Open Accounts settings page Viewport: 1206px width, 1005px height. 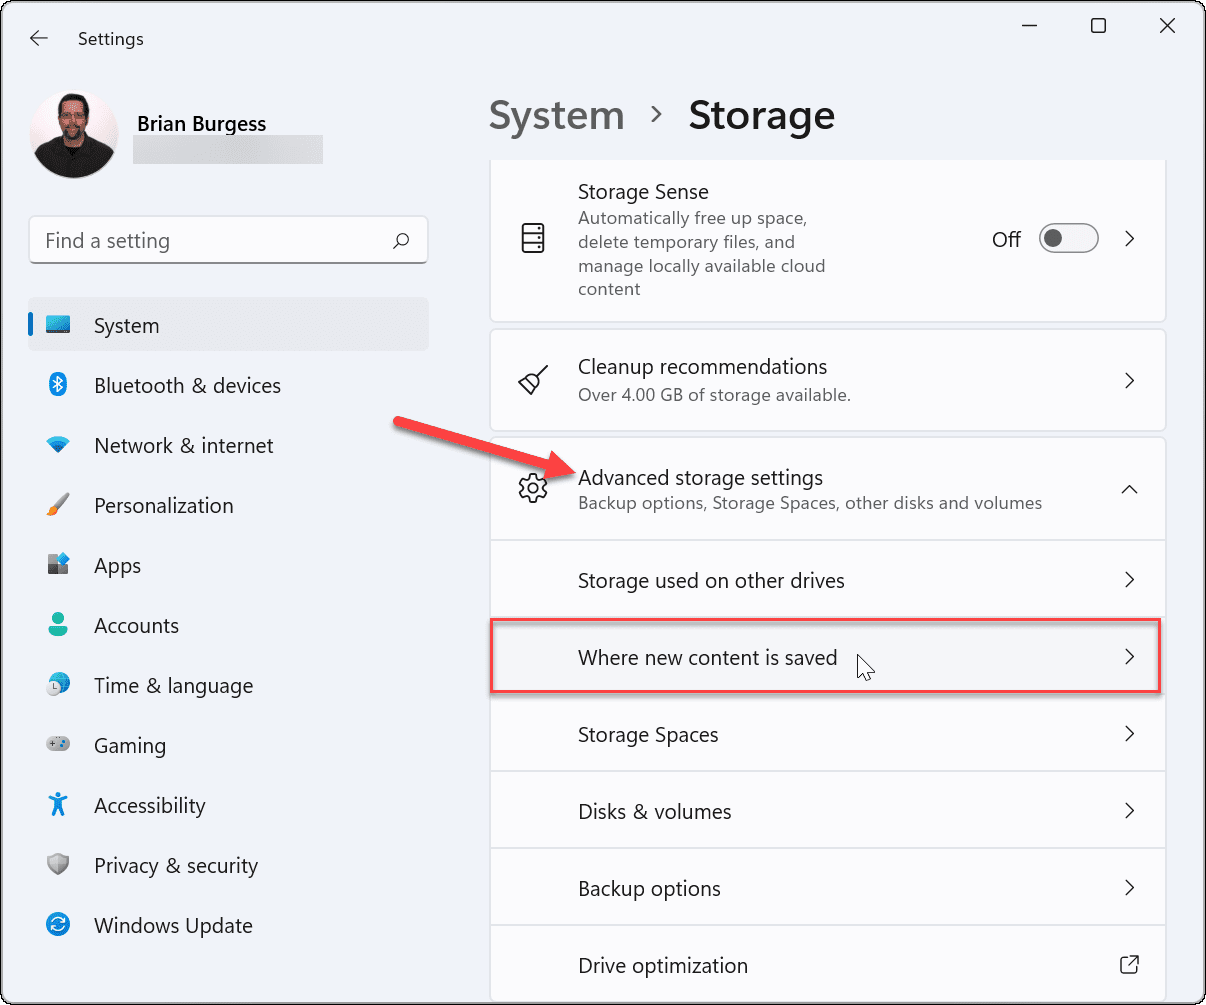(228, 625)
